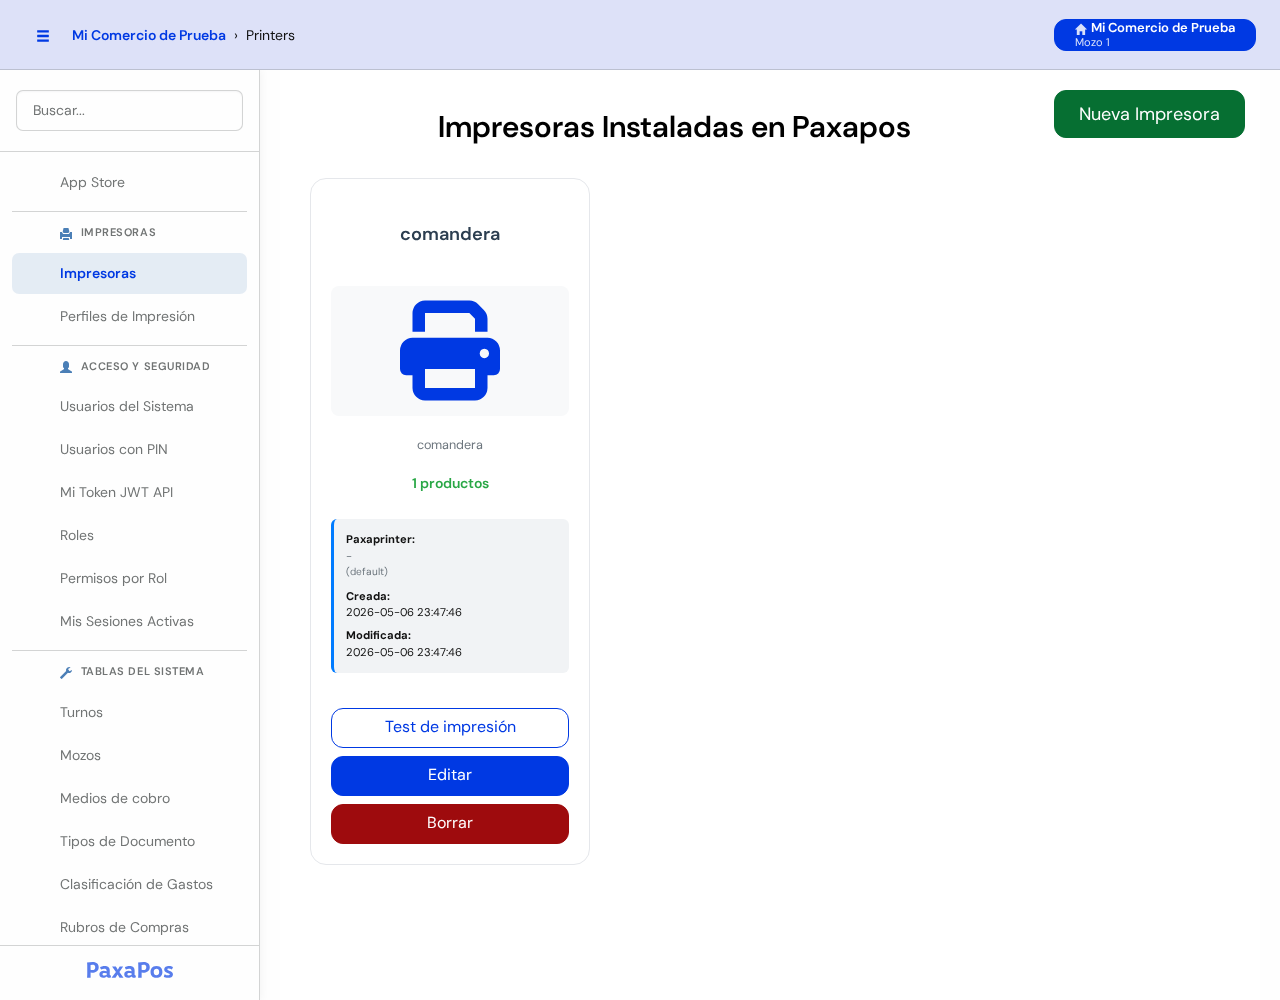Click the Test de impresión button
This screenshot has width=1280, height=1000.
click(450, 728)
